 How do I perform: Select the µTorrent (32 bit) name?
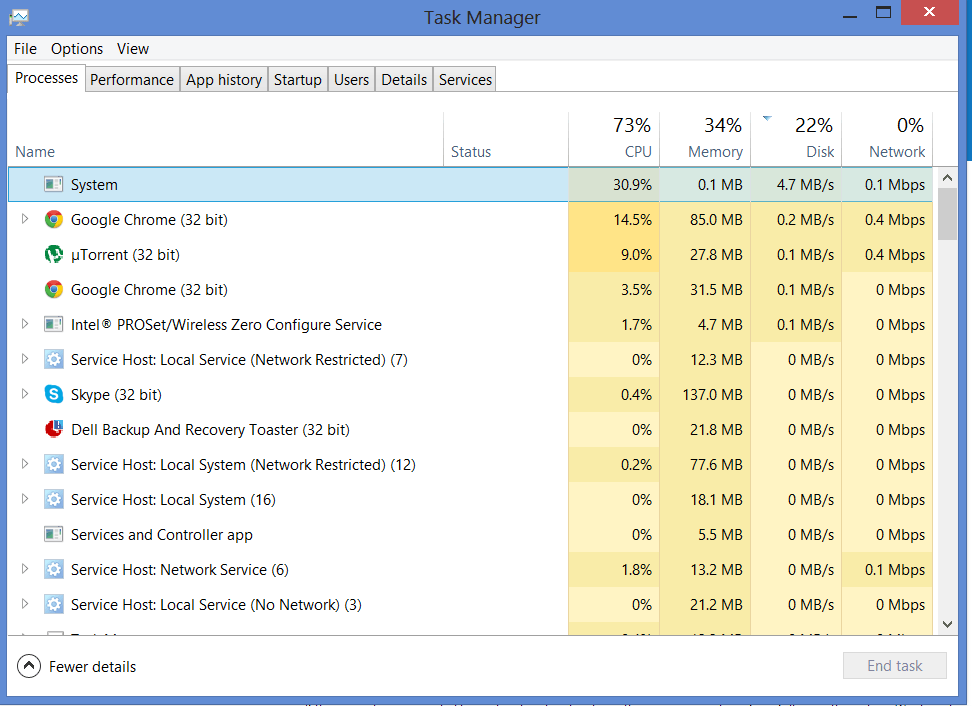125,255
